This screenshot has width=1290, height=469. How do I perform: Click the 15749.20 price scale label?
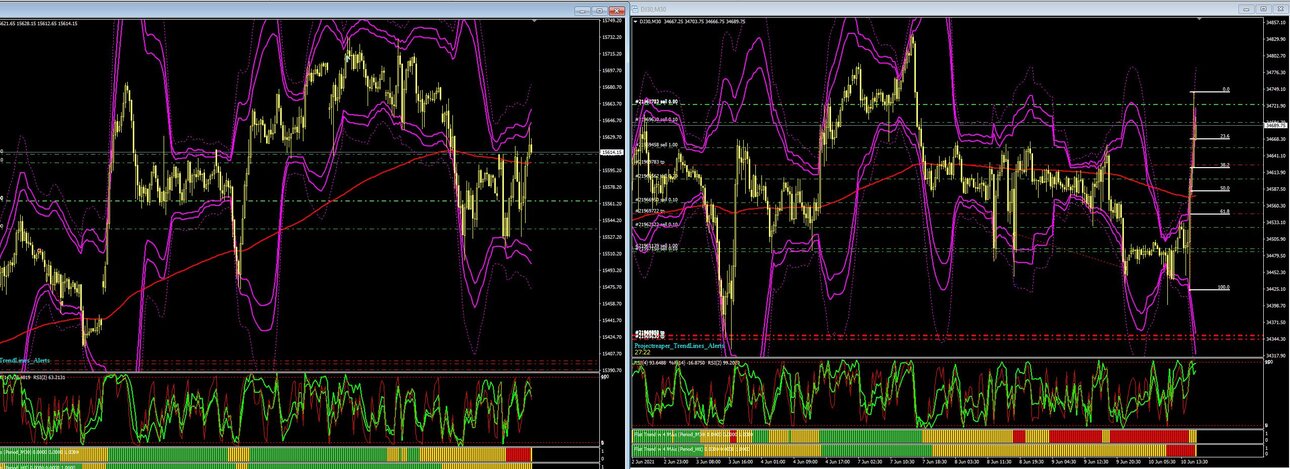(612, 21)
